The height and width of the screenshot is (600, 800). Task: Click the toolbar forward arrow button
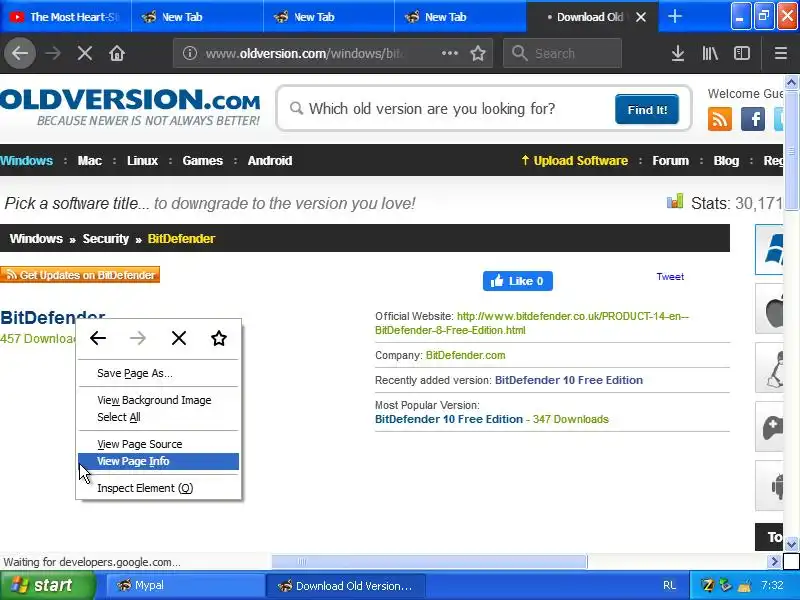click(53, 53)
